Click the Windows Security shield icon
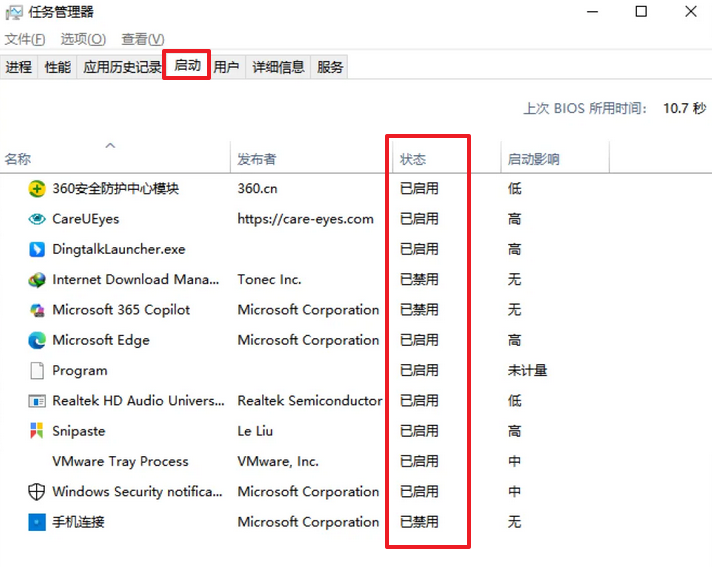The height and width of the screenshot is (567, 712). (x=37, y=492)
